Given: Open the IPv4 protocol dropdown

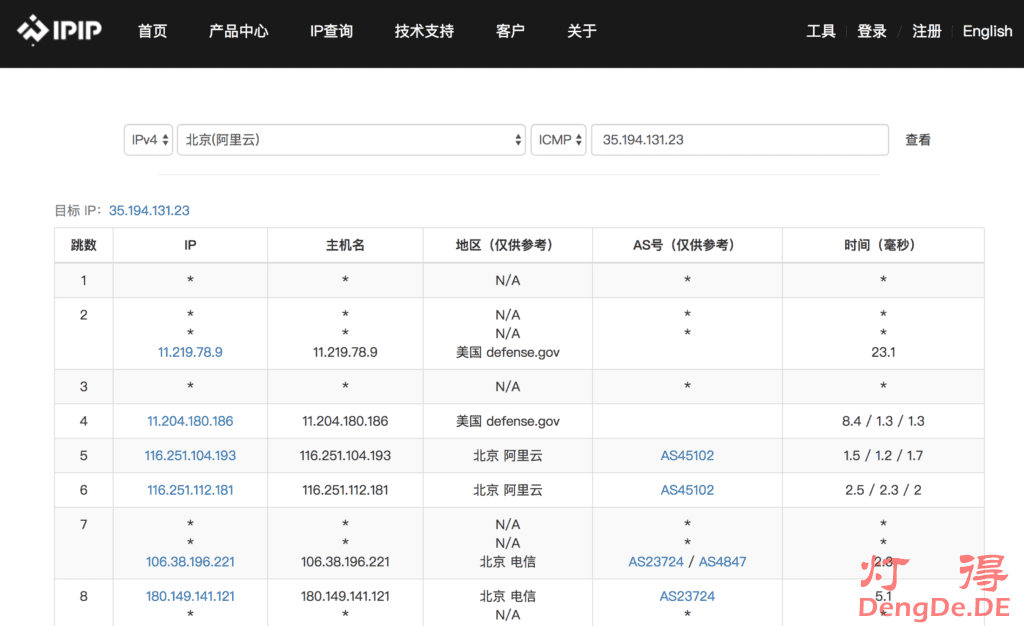Looking at the screenshot, I should point(148,140).
